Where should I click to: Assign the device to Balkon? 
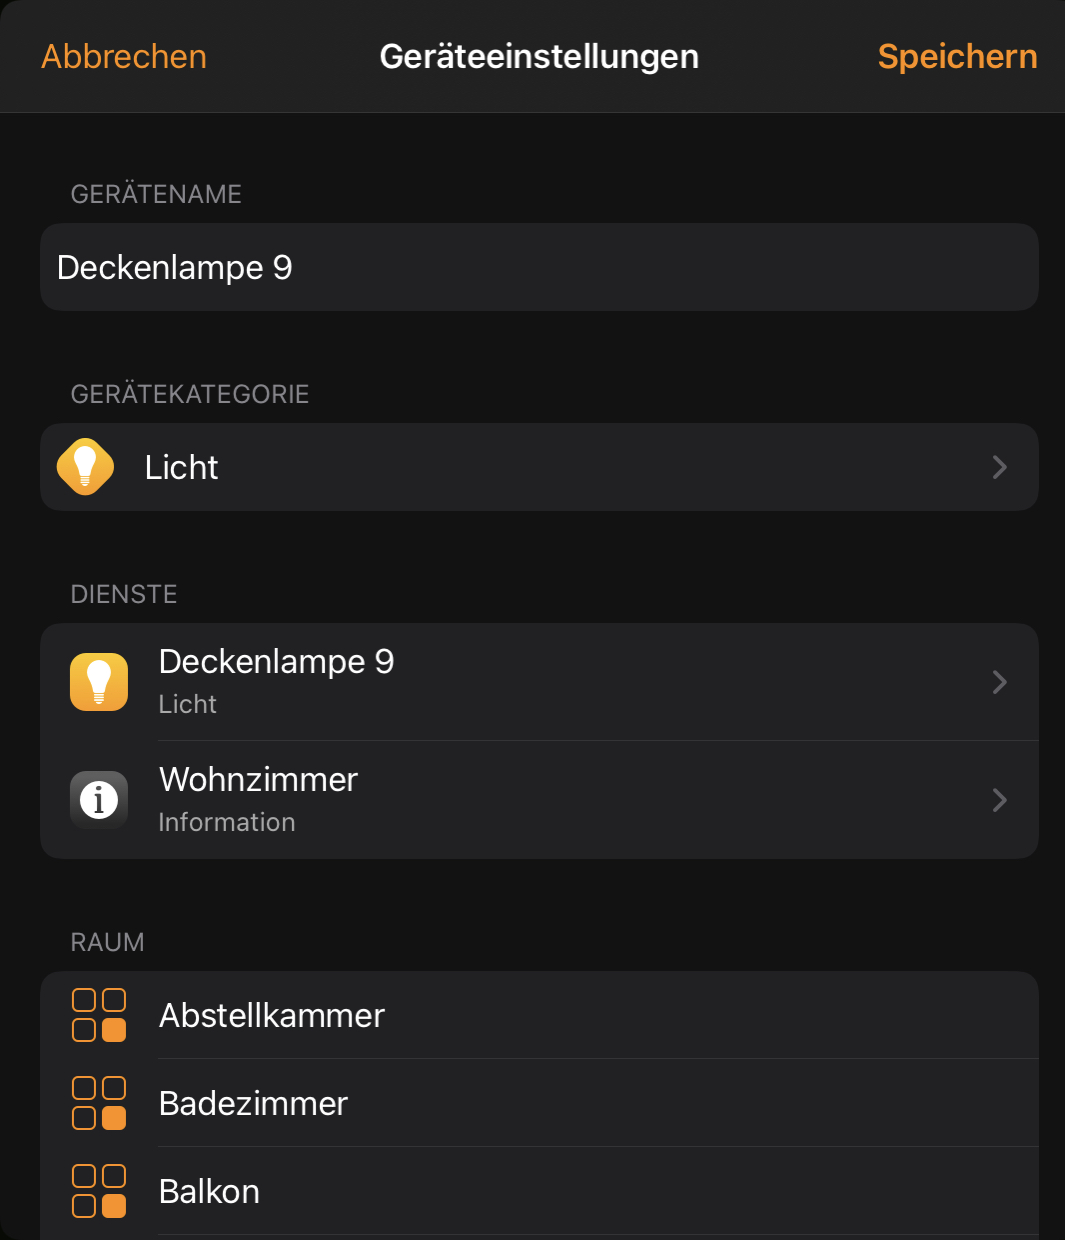pyautogui.click(x=210, y=1192)
